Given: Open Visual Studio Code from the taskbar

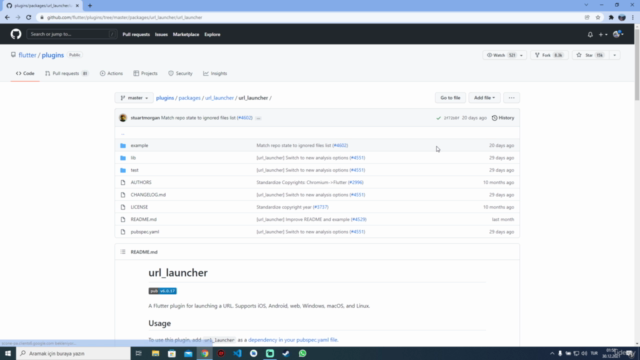Looking at the screenshot, I should 237,353.
